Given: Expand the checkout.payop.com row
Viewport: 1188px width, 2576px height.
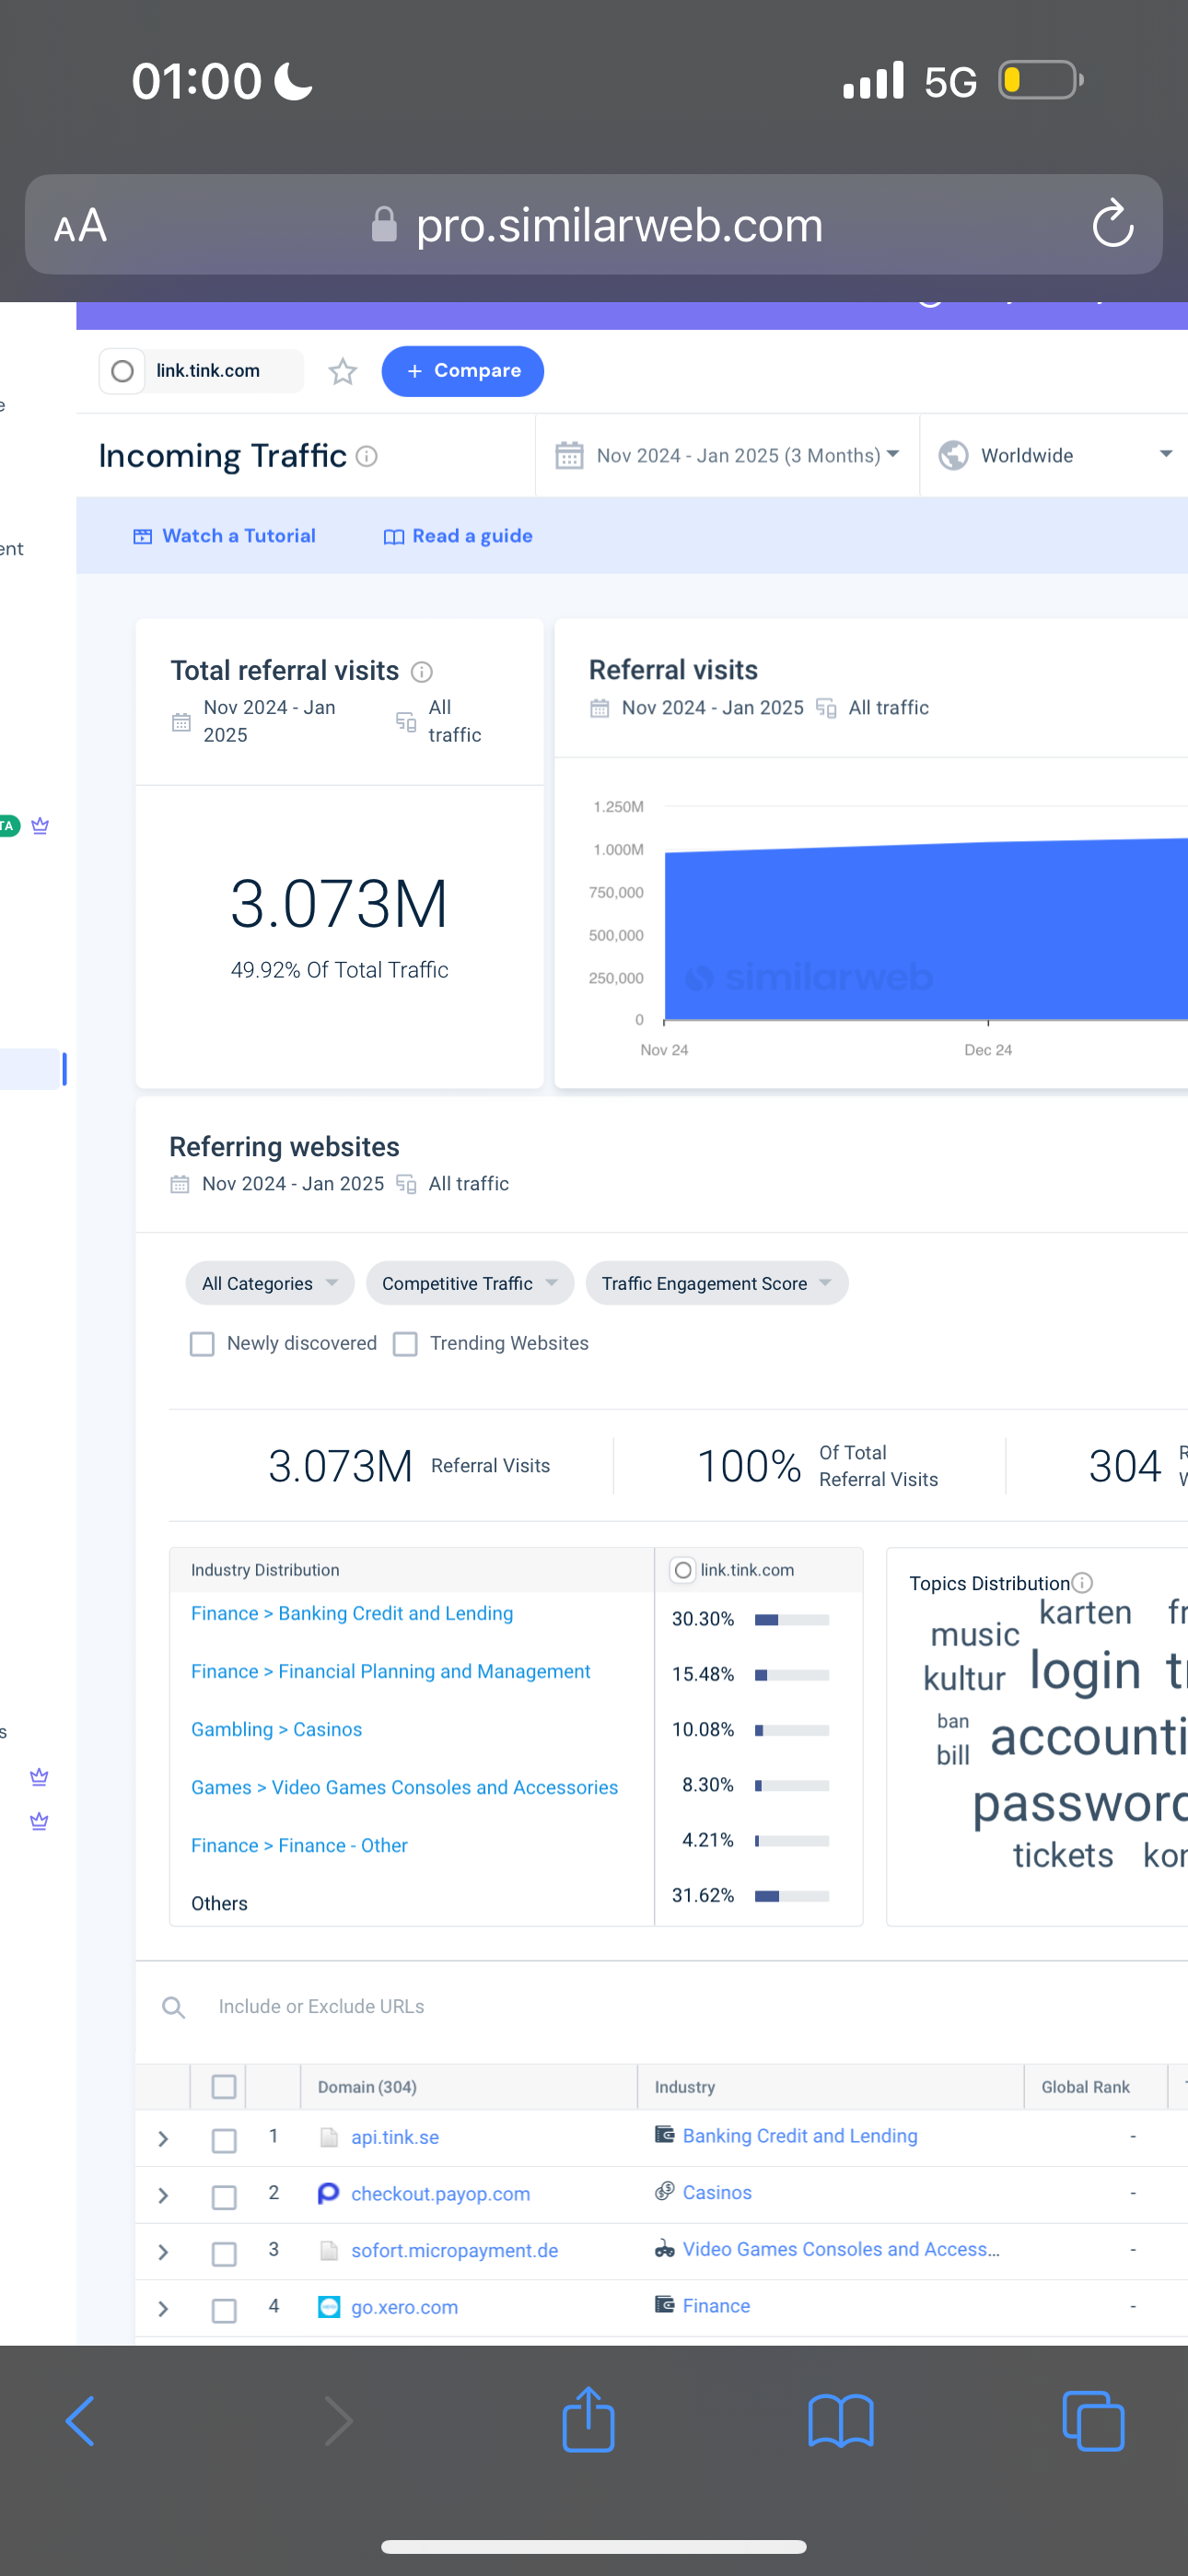Looking at the screenshot, I should [163, 2195].
